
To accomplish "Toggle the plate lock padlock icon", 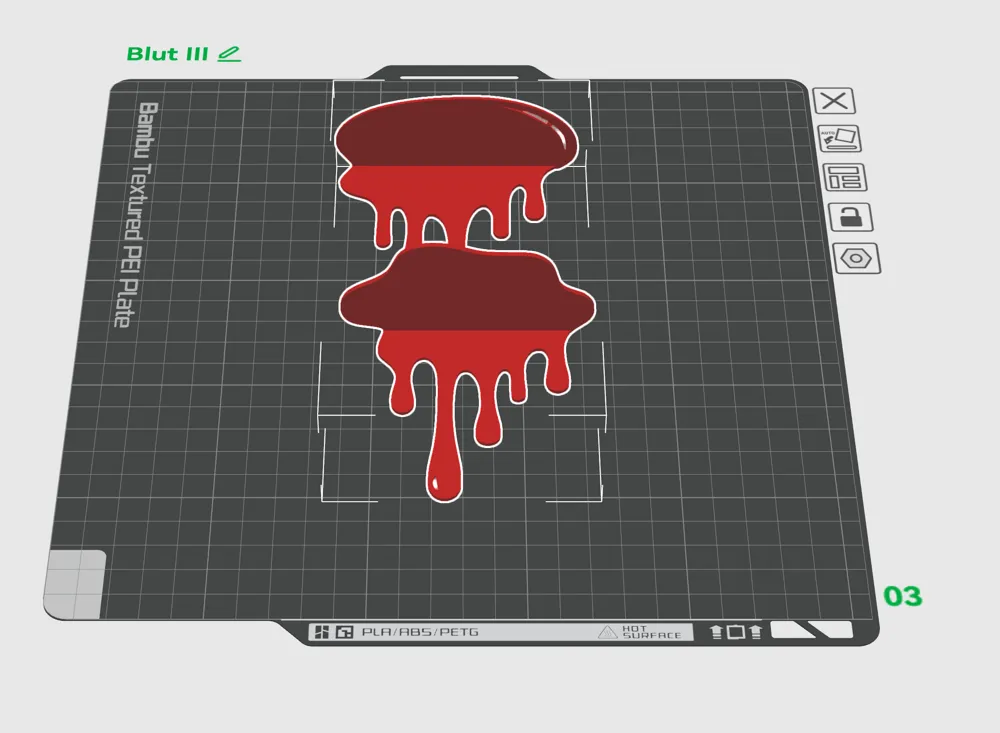I will (851, 217).
